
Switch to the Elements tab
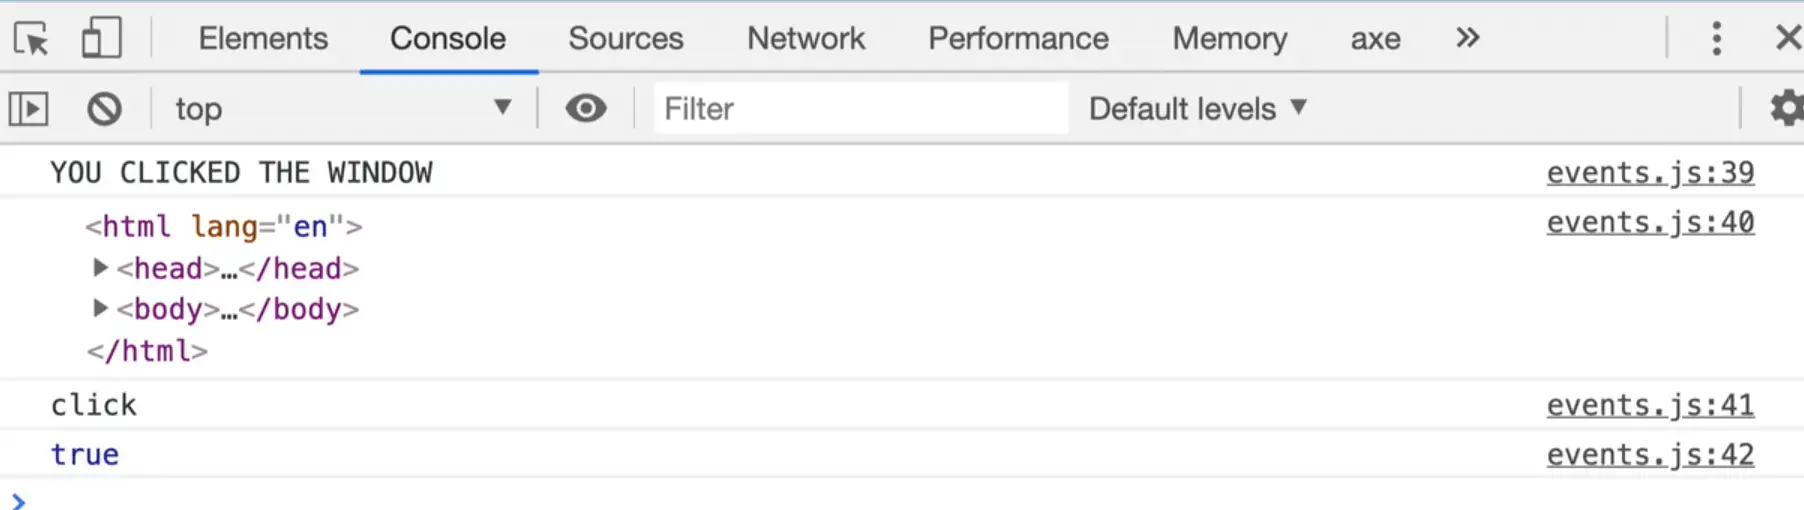coord(263,38)
